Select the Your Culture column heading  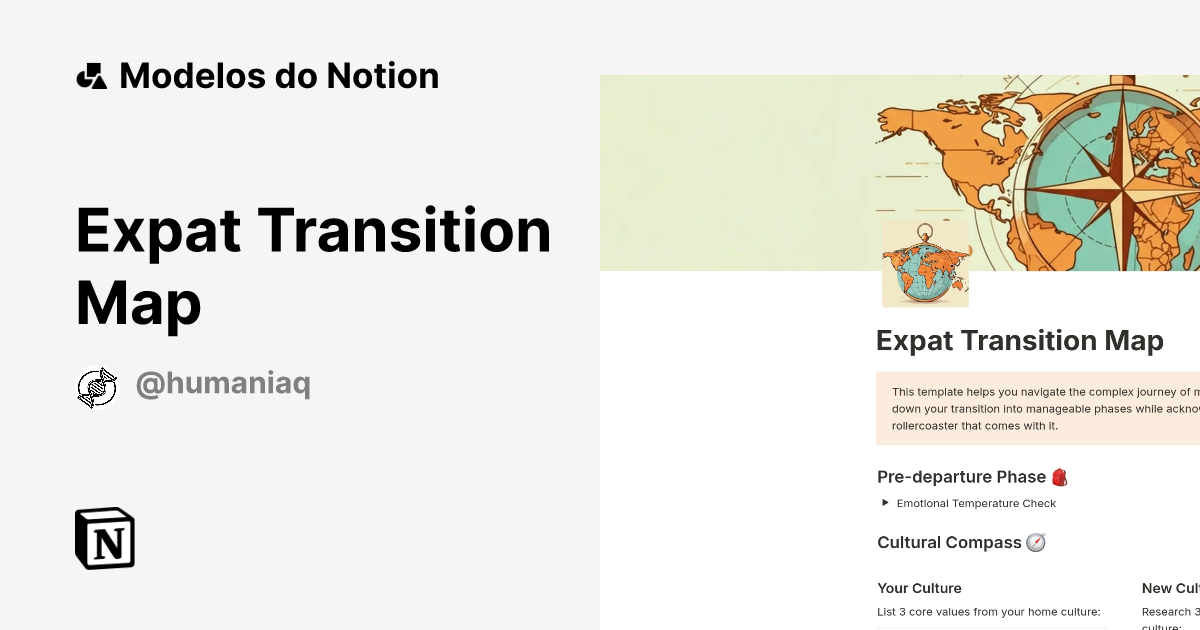[919, 588]
